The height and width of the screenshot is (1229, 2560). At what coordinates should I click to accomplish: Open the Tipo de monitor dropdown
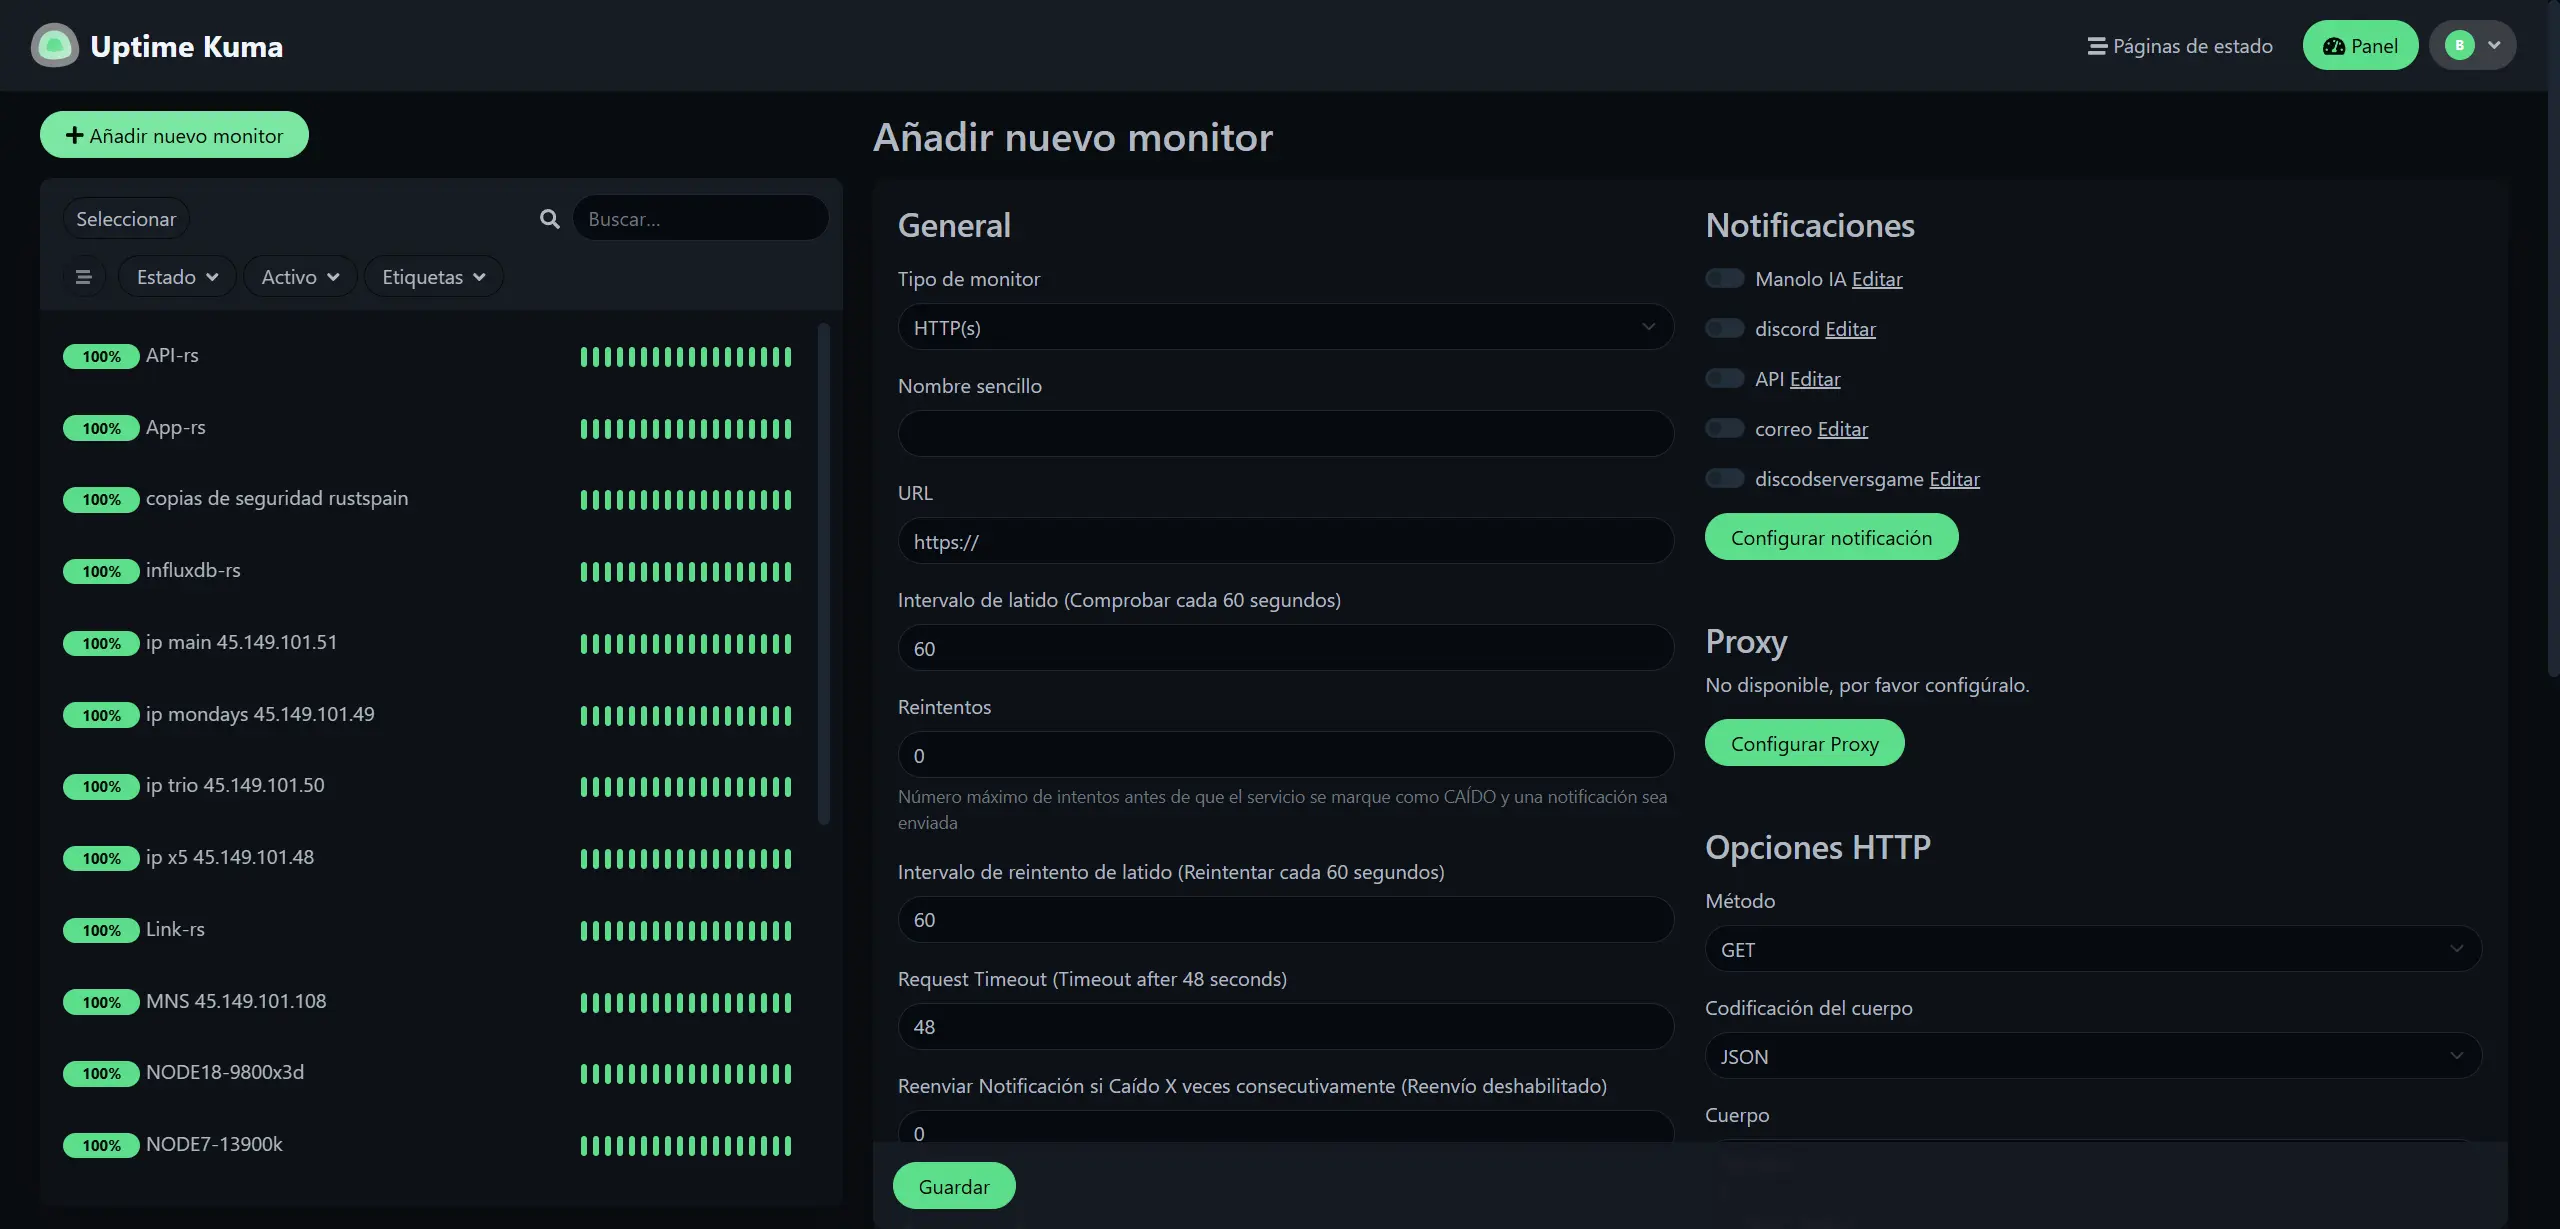click(x=1286, y=327)
